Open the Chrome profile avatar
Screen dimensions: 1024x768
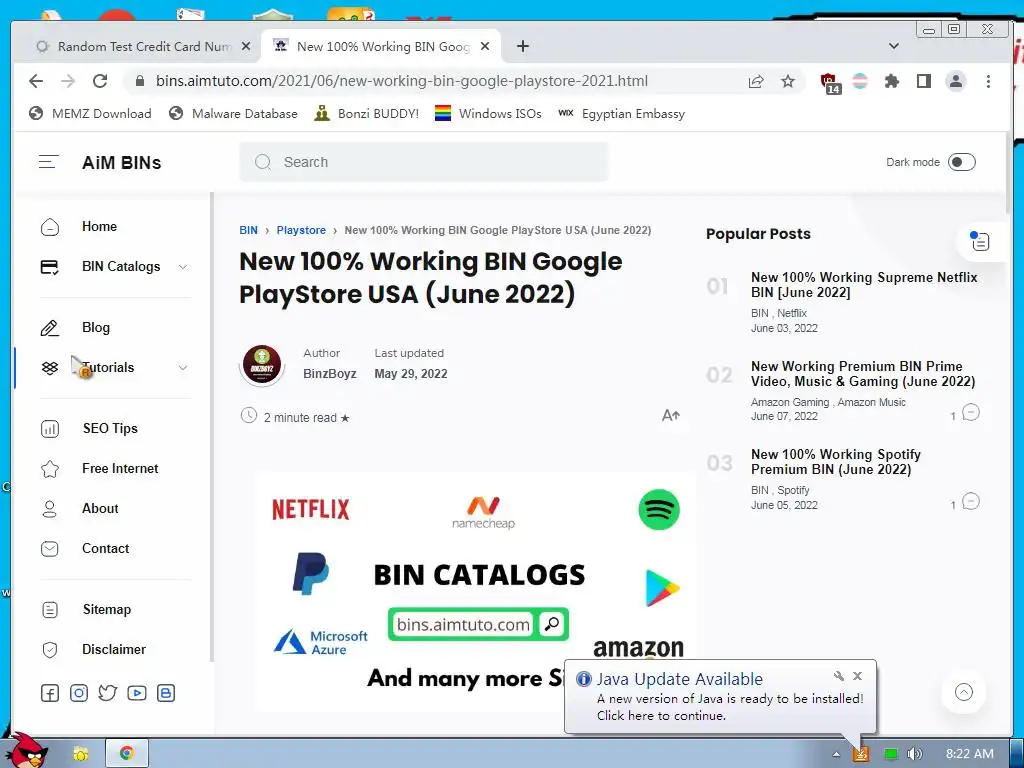[x=955, y=81]
